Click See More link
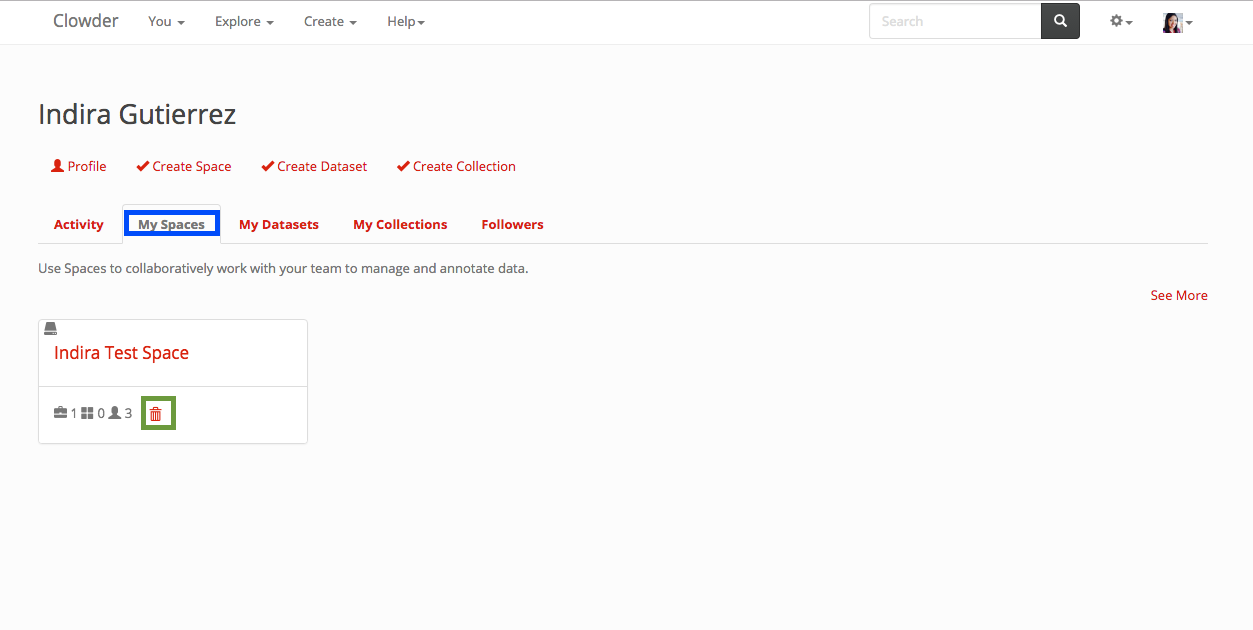1253x630 pixels. pos(1178,295)
